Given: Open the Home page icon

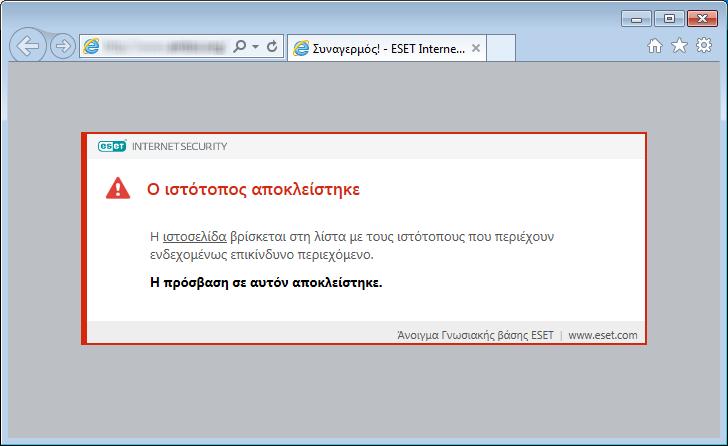Looking at the screenshot, I should tap(655, 45).
